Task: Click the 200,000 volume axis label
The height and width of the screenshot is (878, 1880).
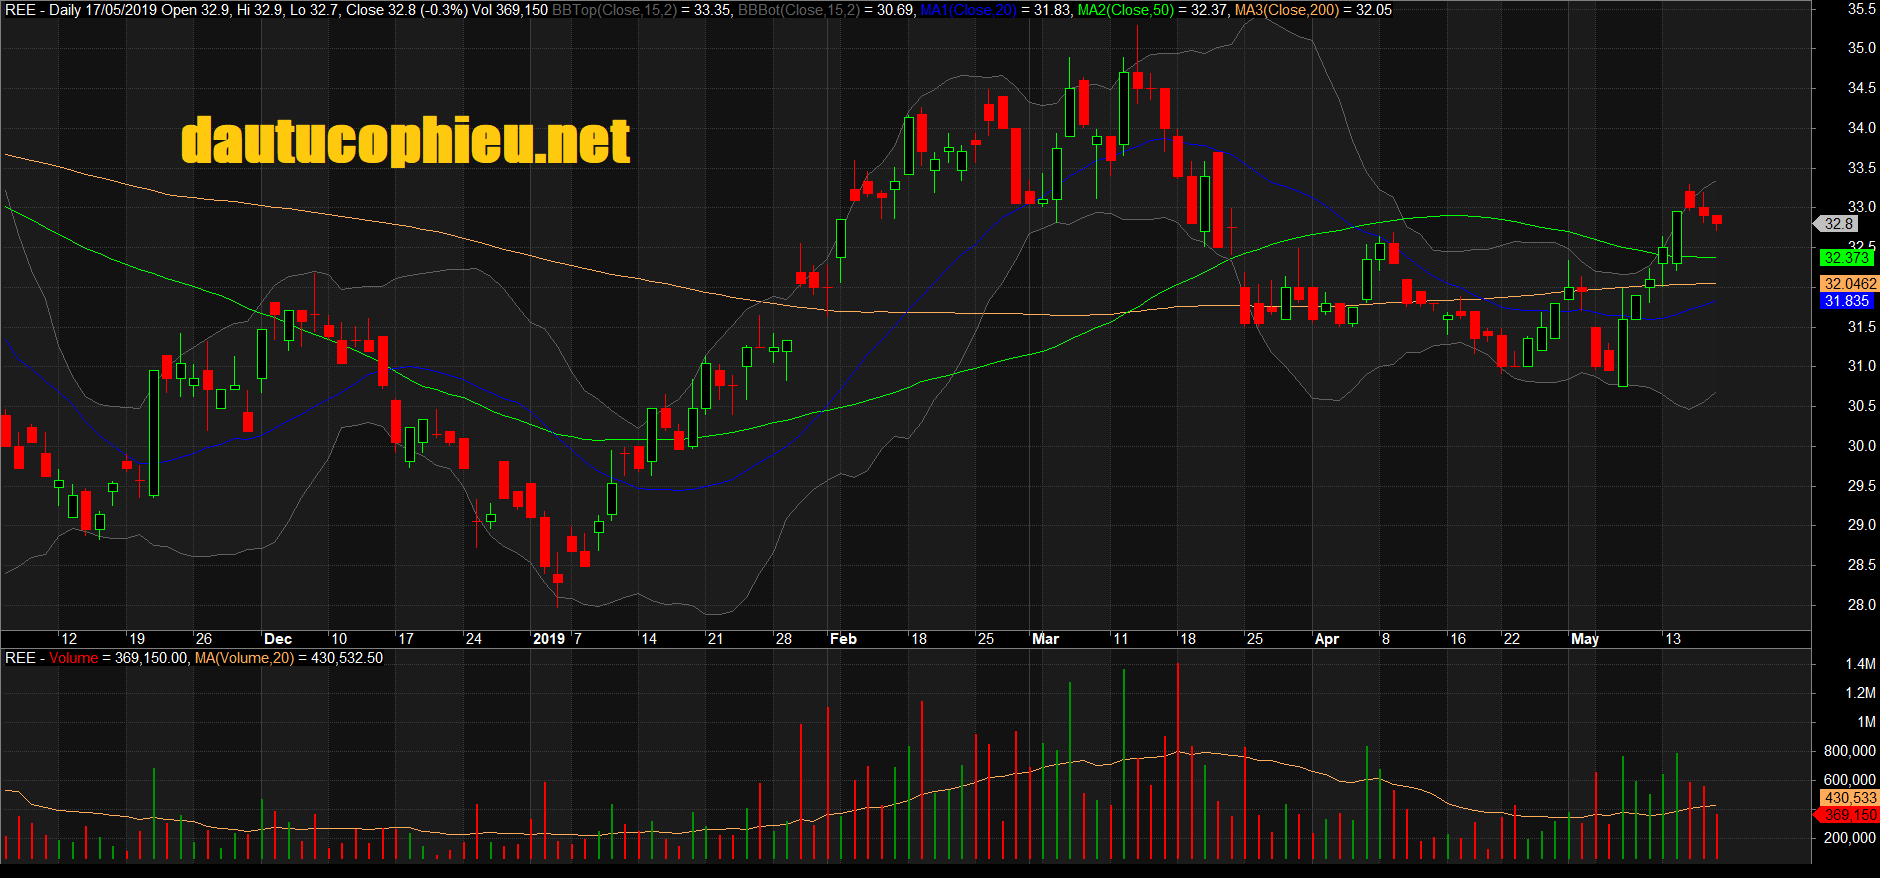Action: (1850, 838)
